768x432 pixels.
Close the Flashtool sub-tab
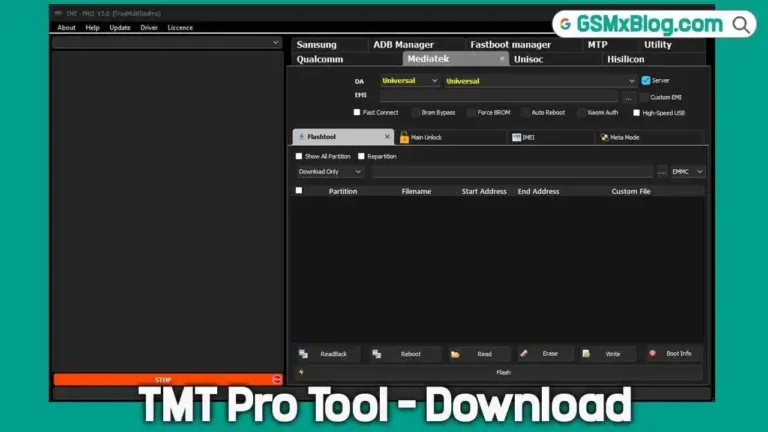click(x=387, y=137)
